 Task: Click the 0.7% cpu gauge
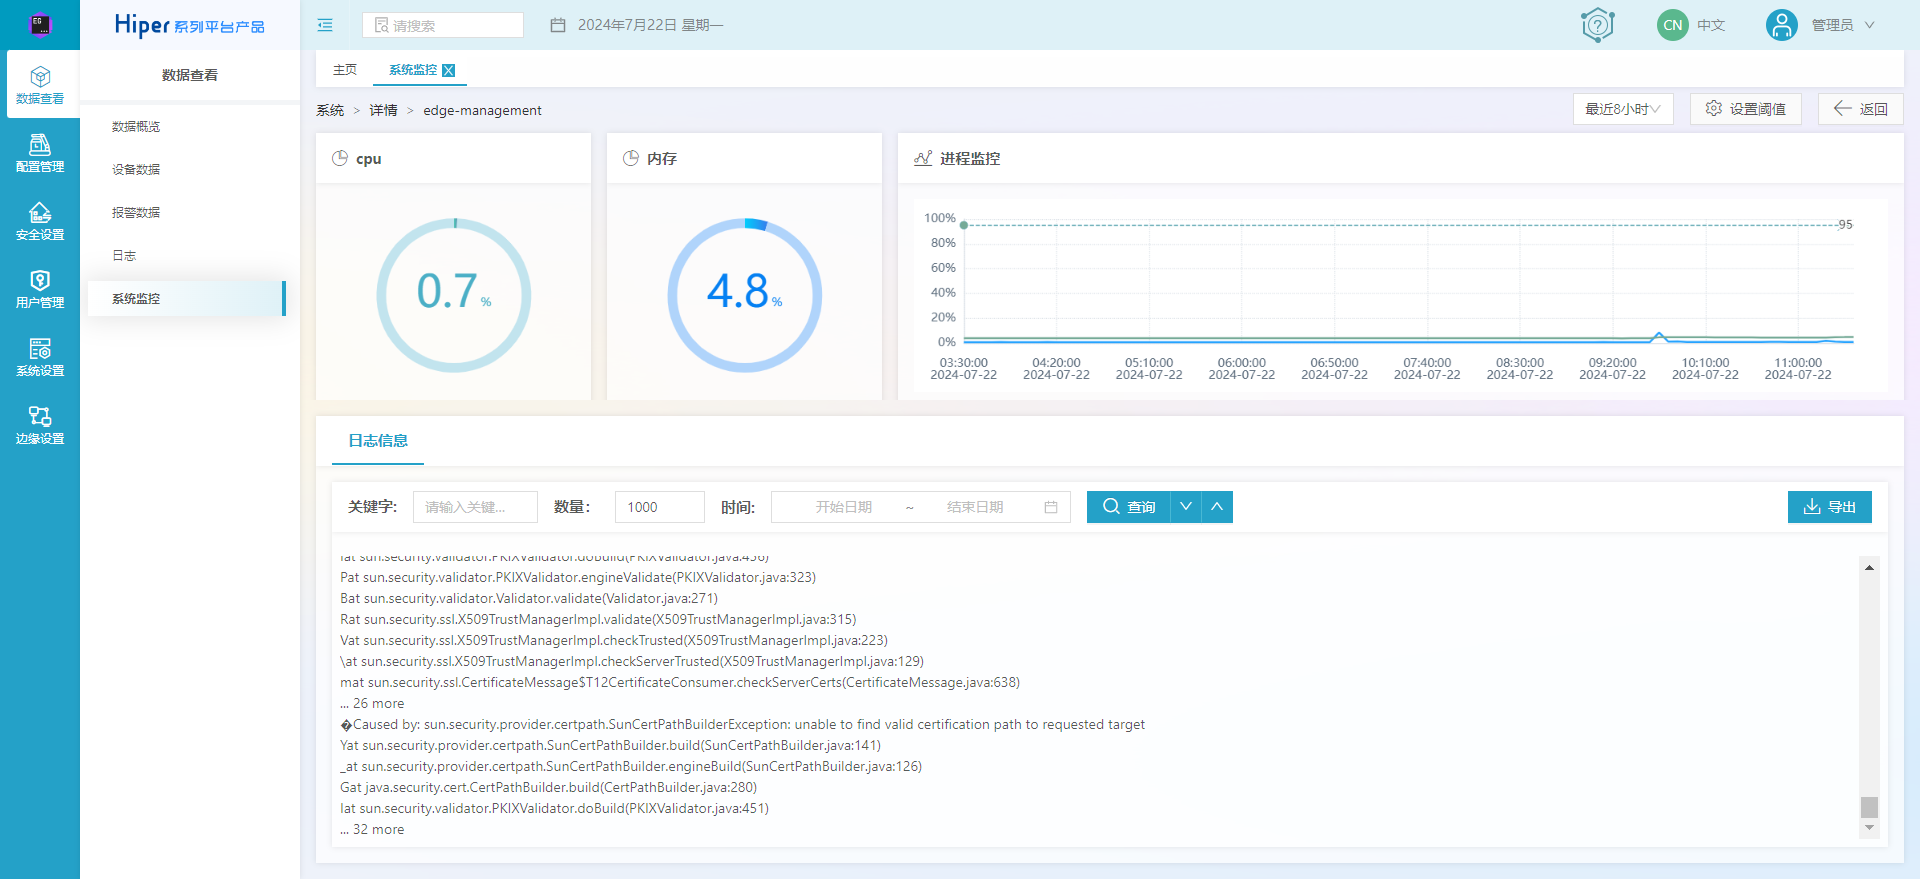click(454, 296)
